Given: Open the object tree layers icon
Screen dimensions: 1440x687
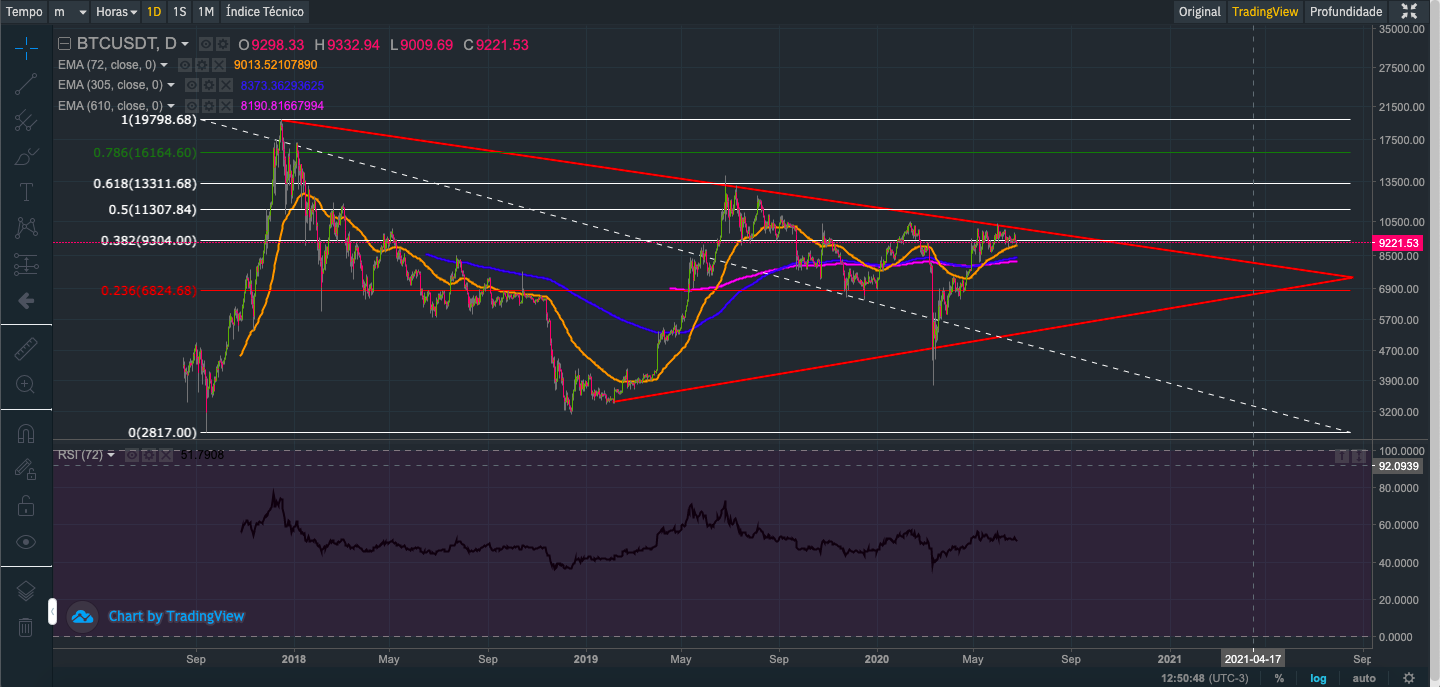Looking at the screenshot, I should point(26,591).
